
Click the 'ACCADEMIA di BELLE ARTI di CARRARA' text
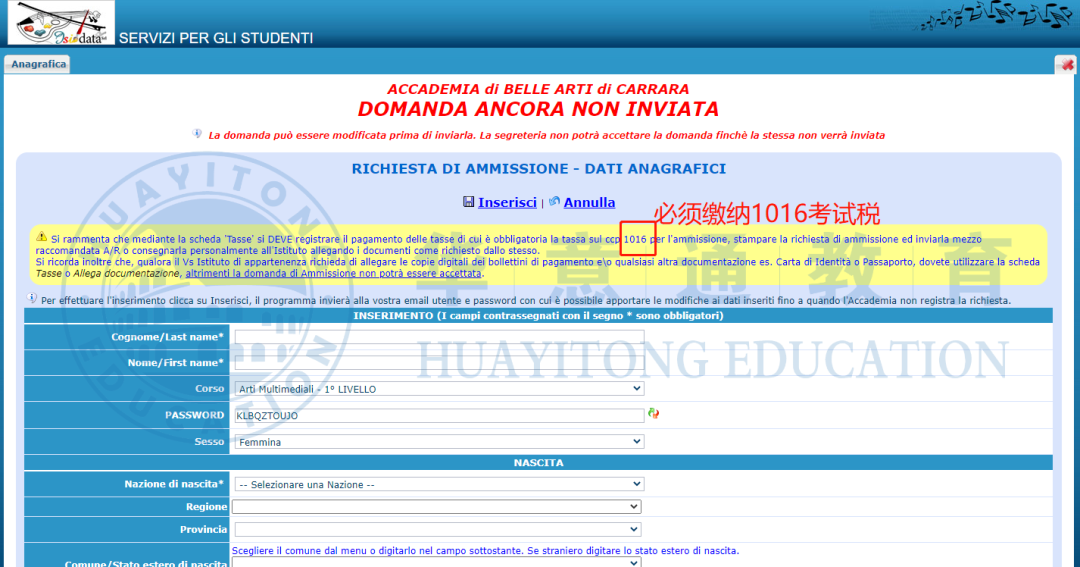coord(538,89)
